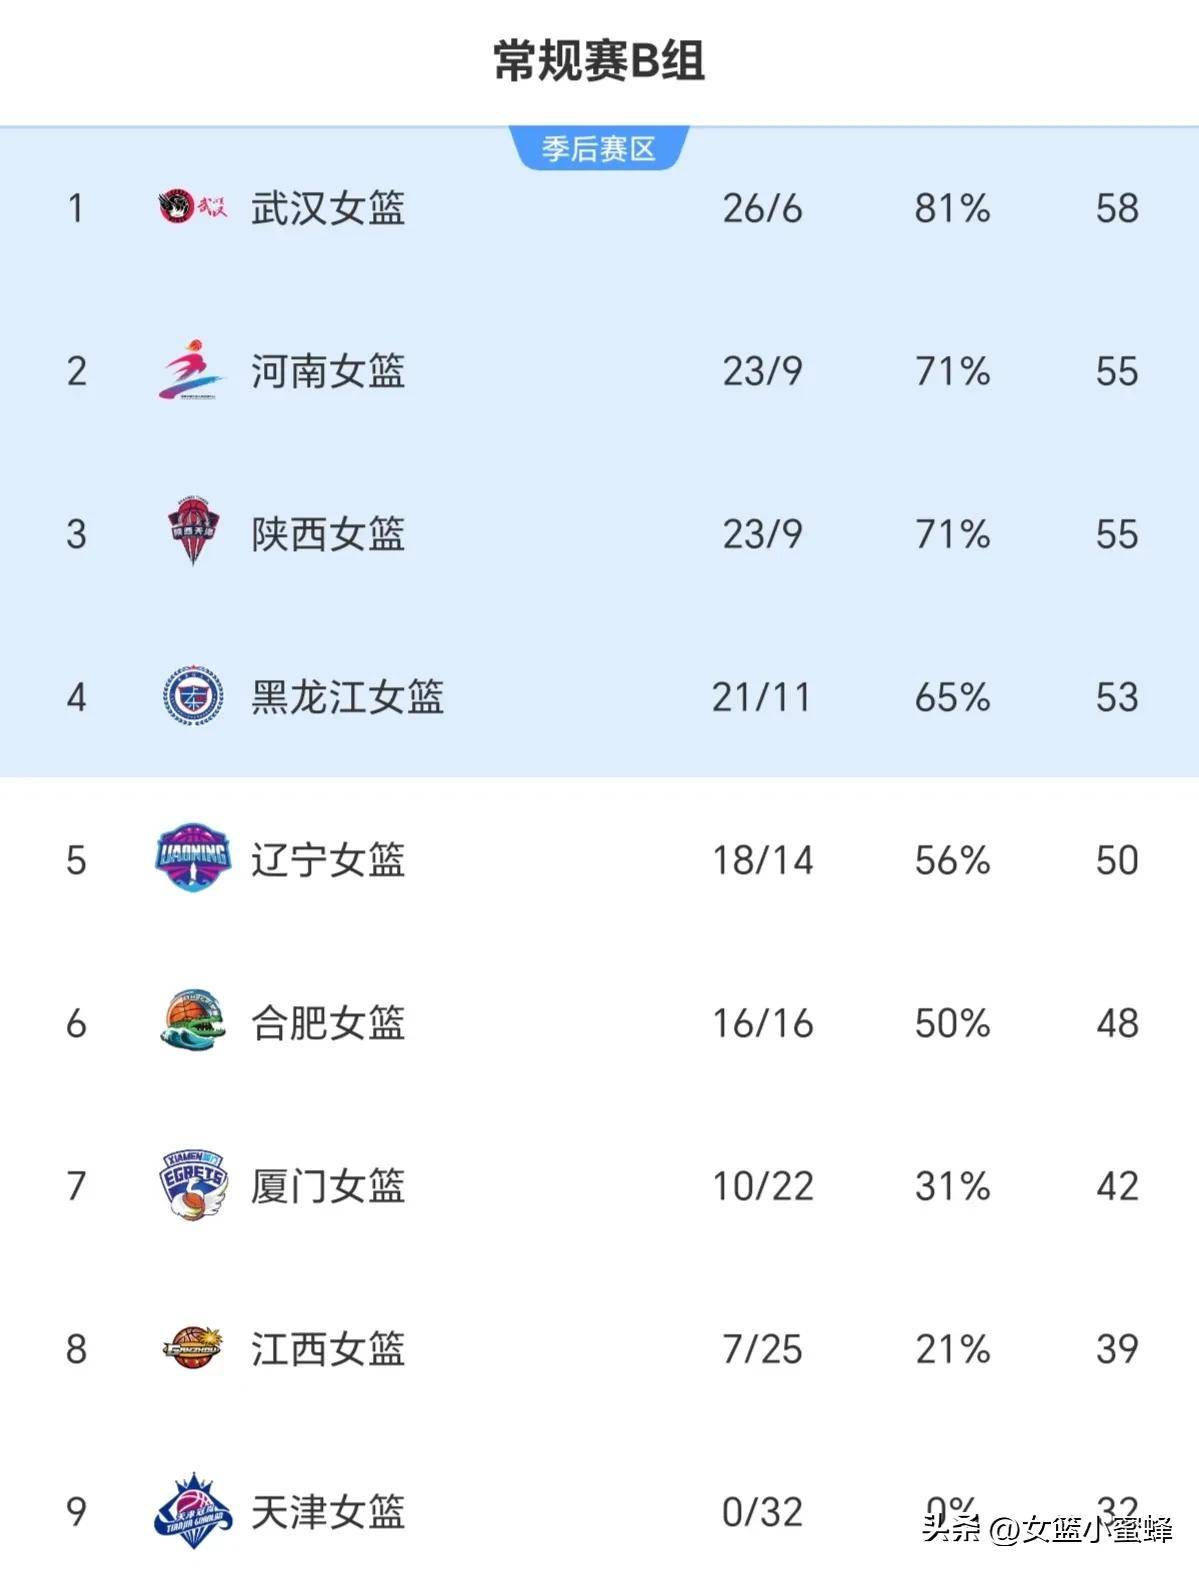Viewport: 1199px width, 1570px height.
Task: Open the 常规赛B组 group heading
Action: click(599, 60)
